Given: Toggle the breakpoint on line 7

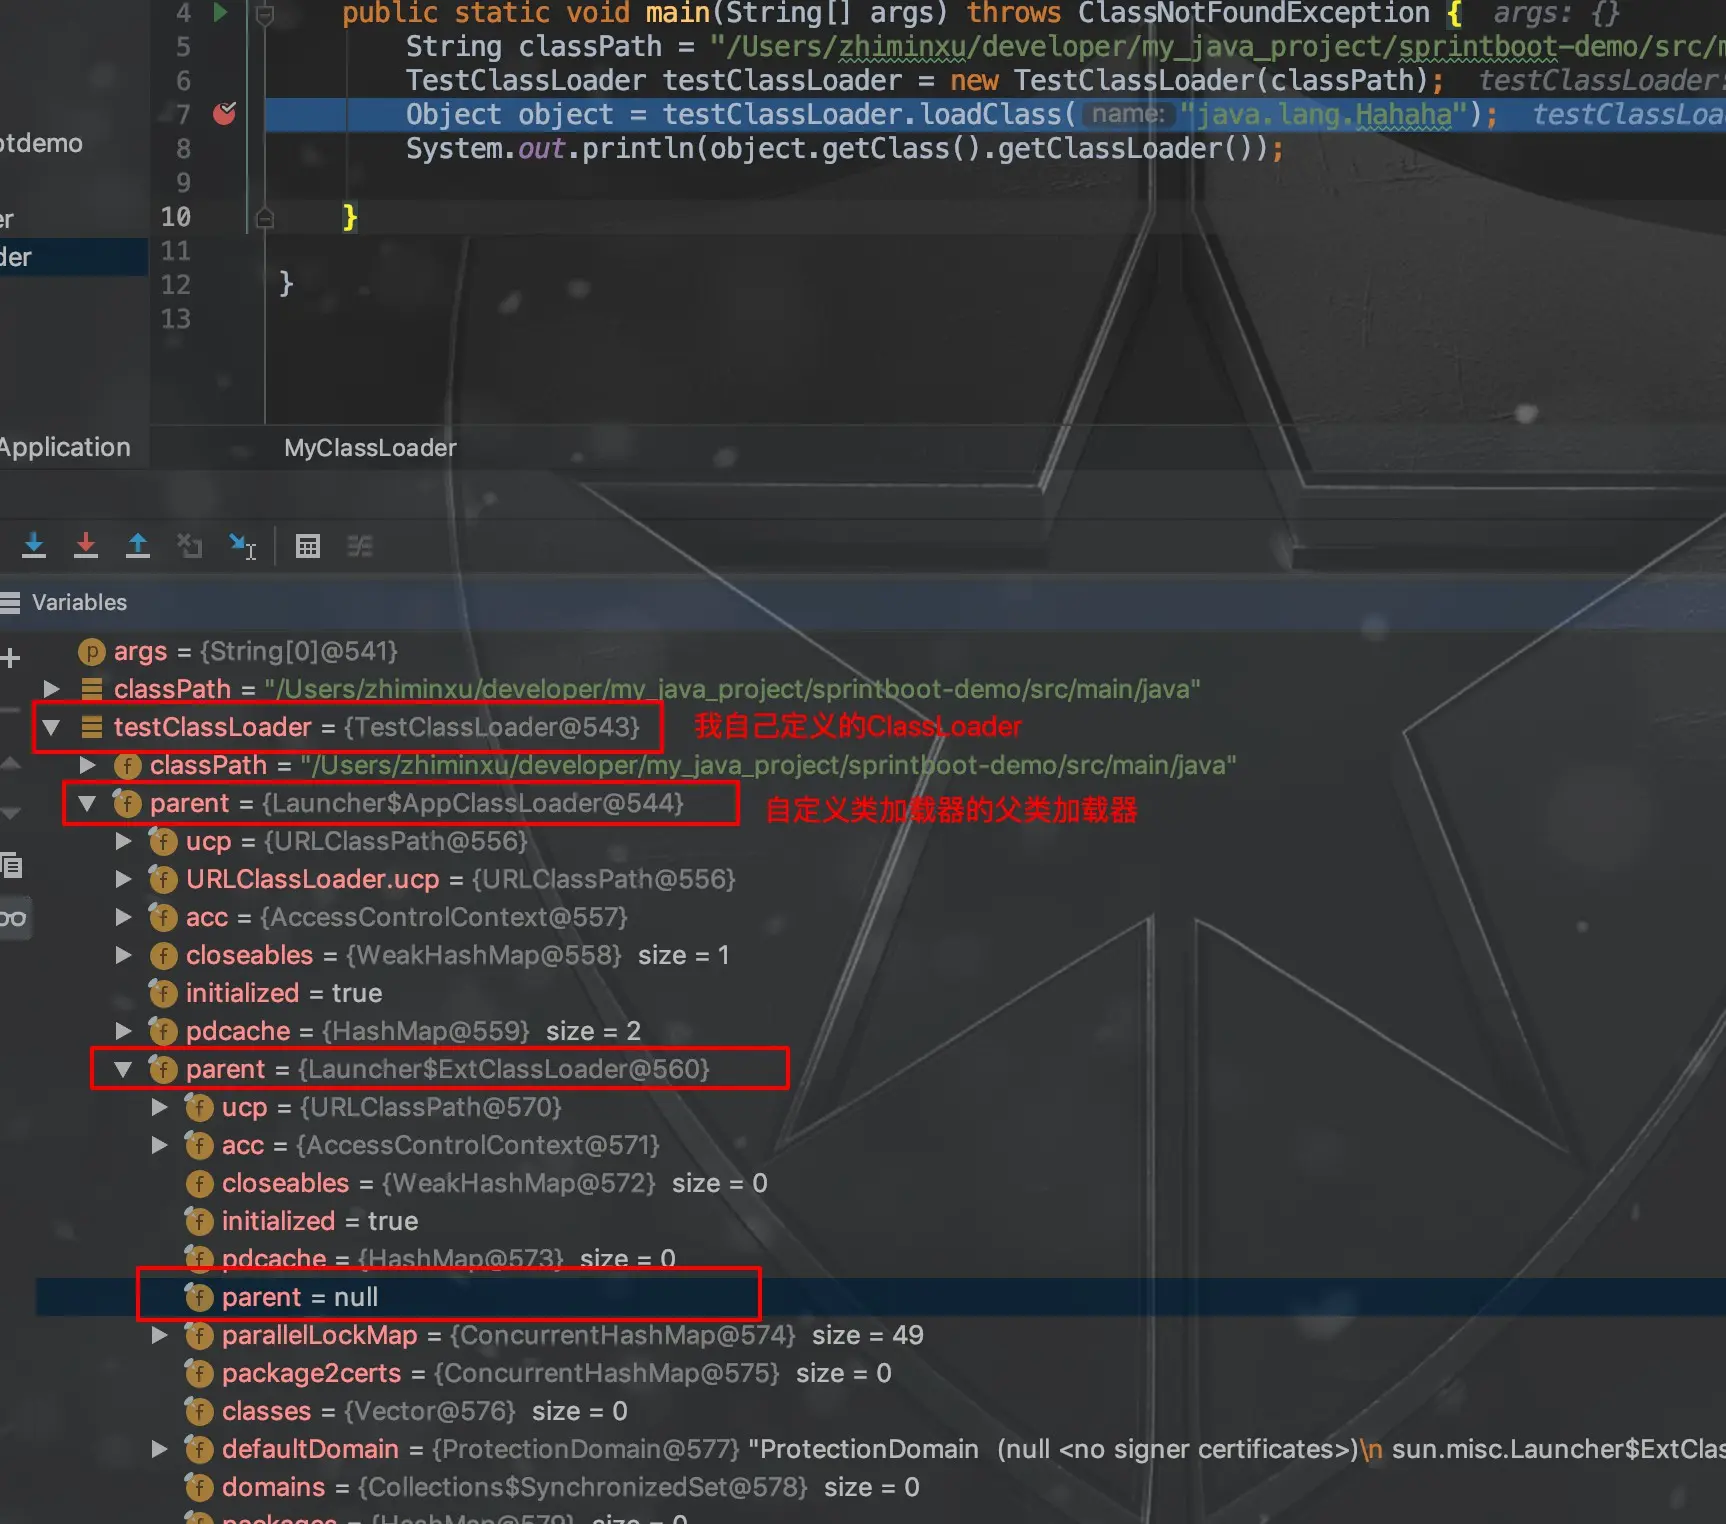Looking at the screenshot, I should (224, 114).
